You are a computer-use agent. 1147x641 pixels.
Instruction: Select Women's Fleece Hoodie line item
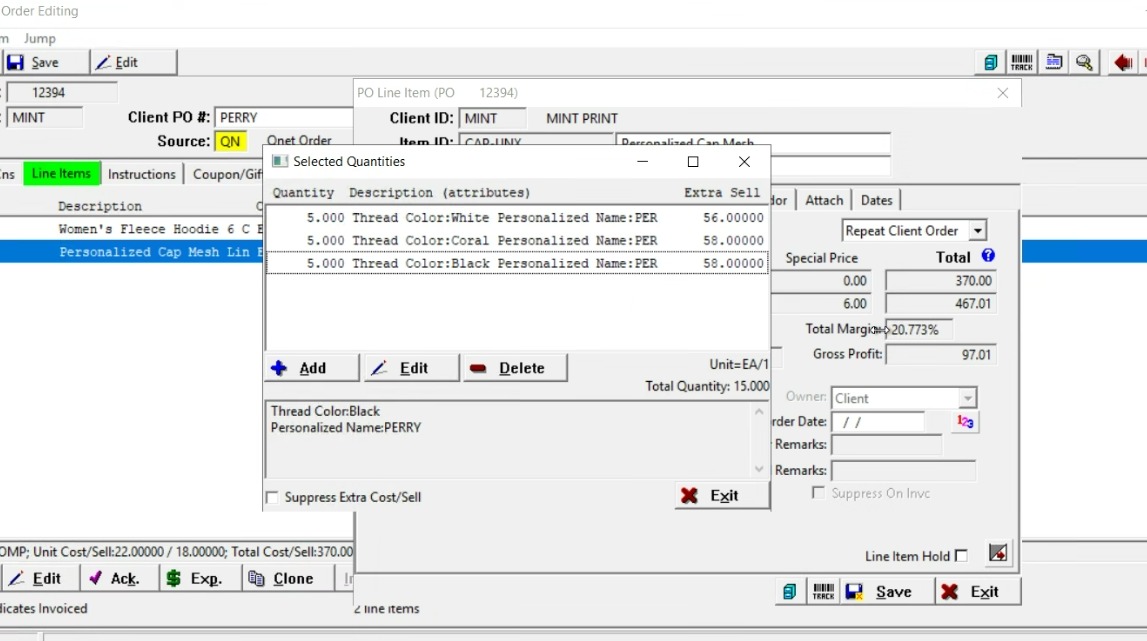132,229
